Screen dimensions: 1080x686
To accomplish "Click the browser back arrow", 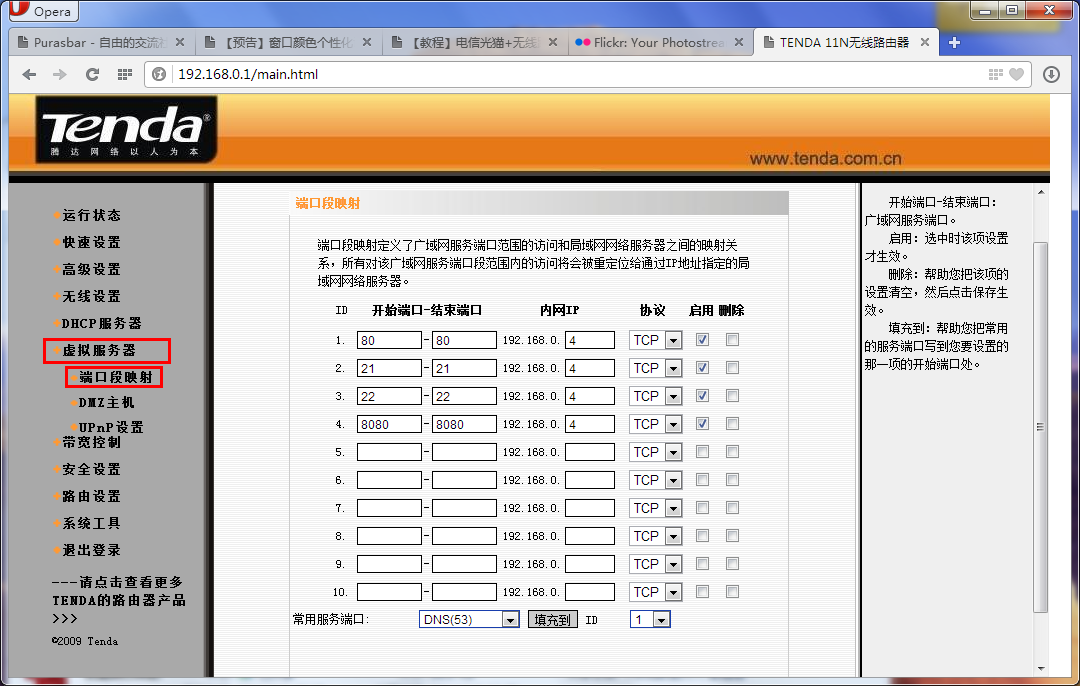I will tap(29, 74).
